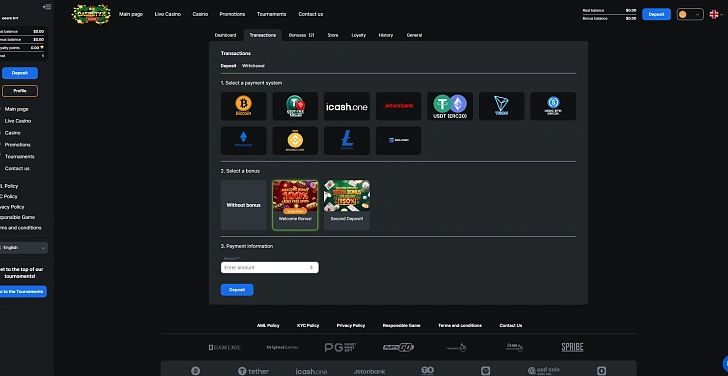Open Tournaments in top navigation

click(272, 14)
